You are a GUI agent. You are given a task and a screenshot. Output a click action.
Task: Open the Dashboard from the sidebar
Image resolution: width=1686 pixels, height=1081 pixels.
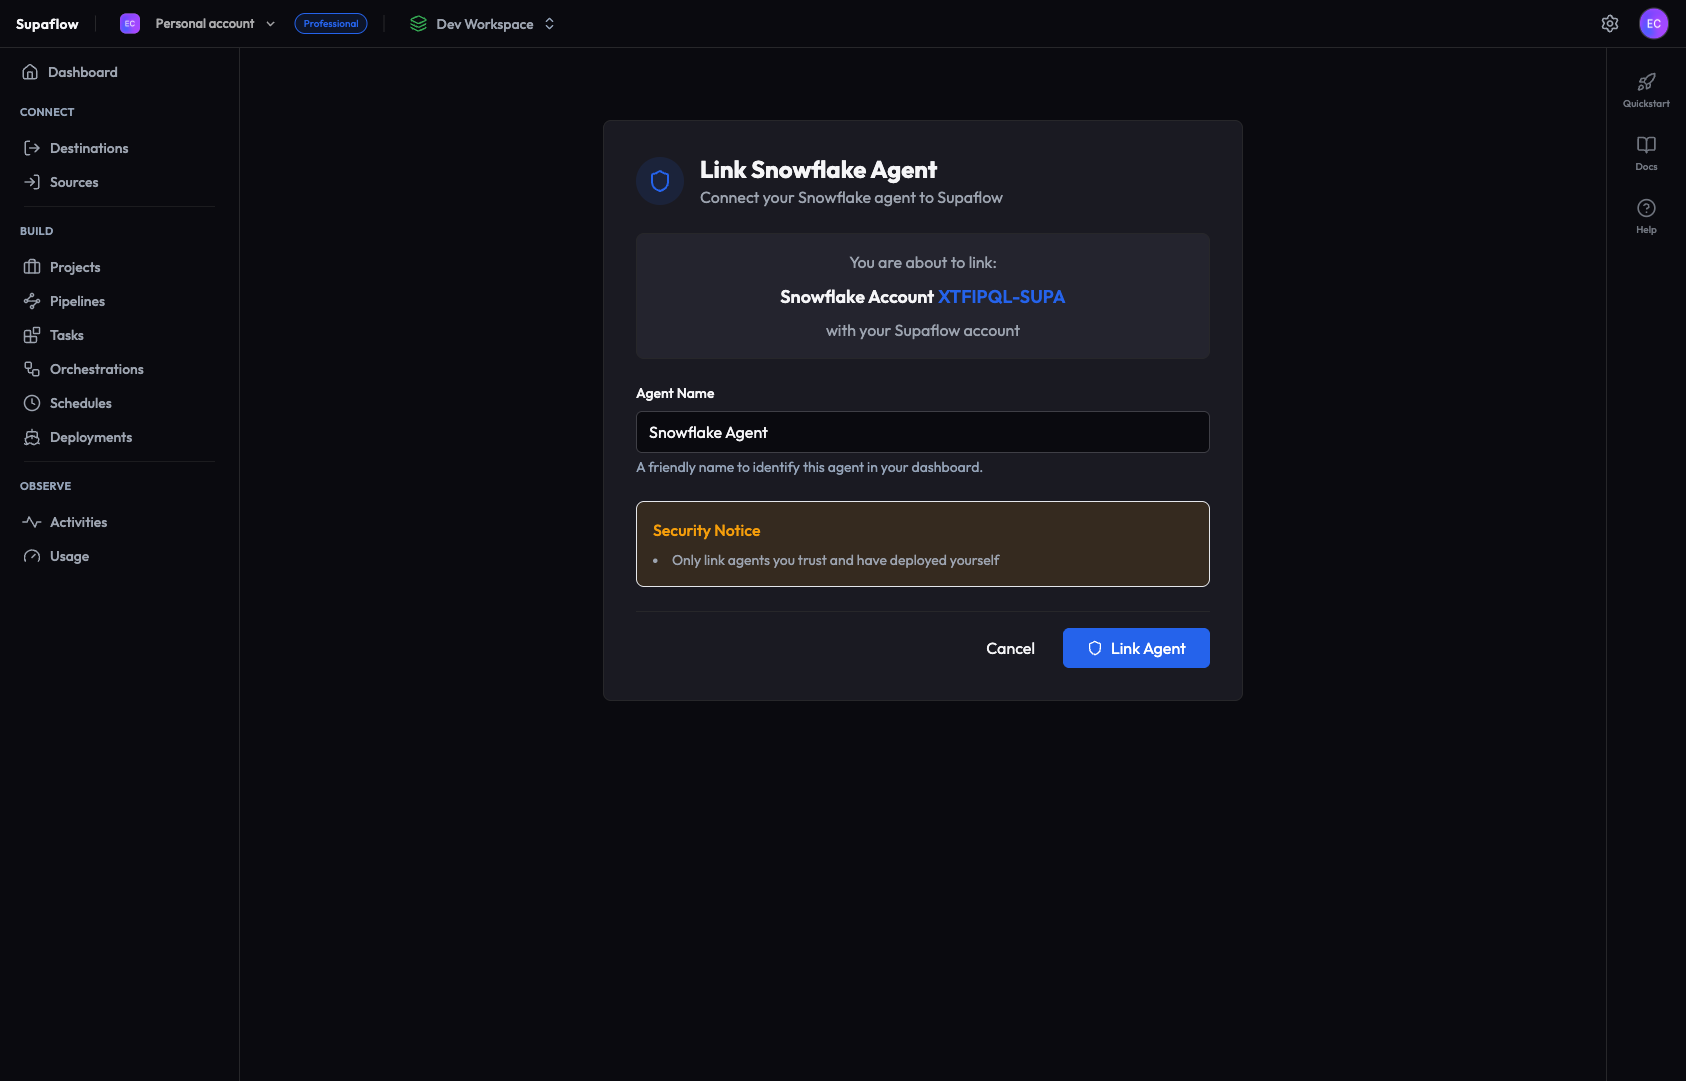[x=83, y=71]
